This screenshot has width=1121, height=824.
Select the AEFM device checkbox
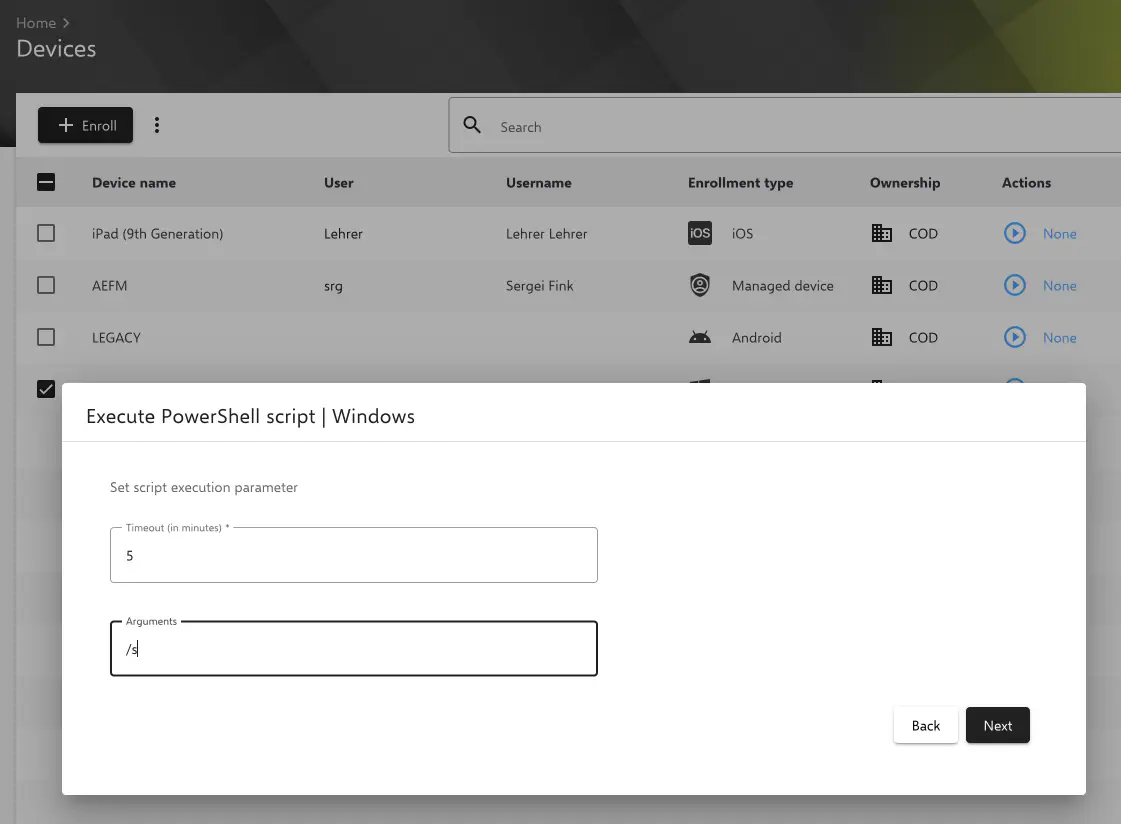pyautogui.click(x=46, y=285)
